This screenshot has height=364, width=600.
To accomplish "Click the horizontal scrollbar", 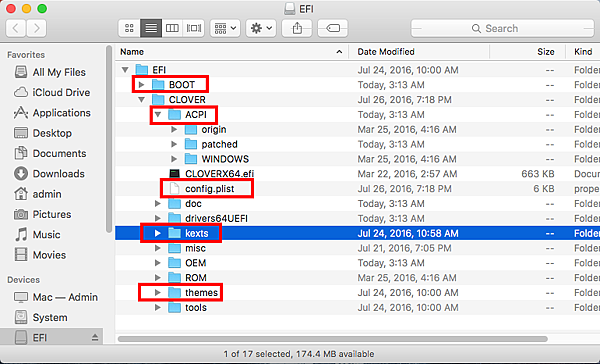I will coord(333,339).
